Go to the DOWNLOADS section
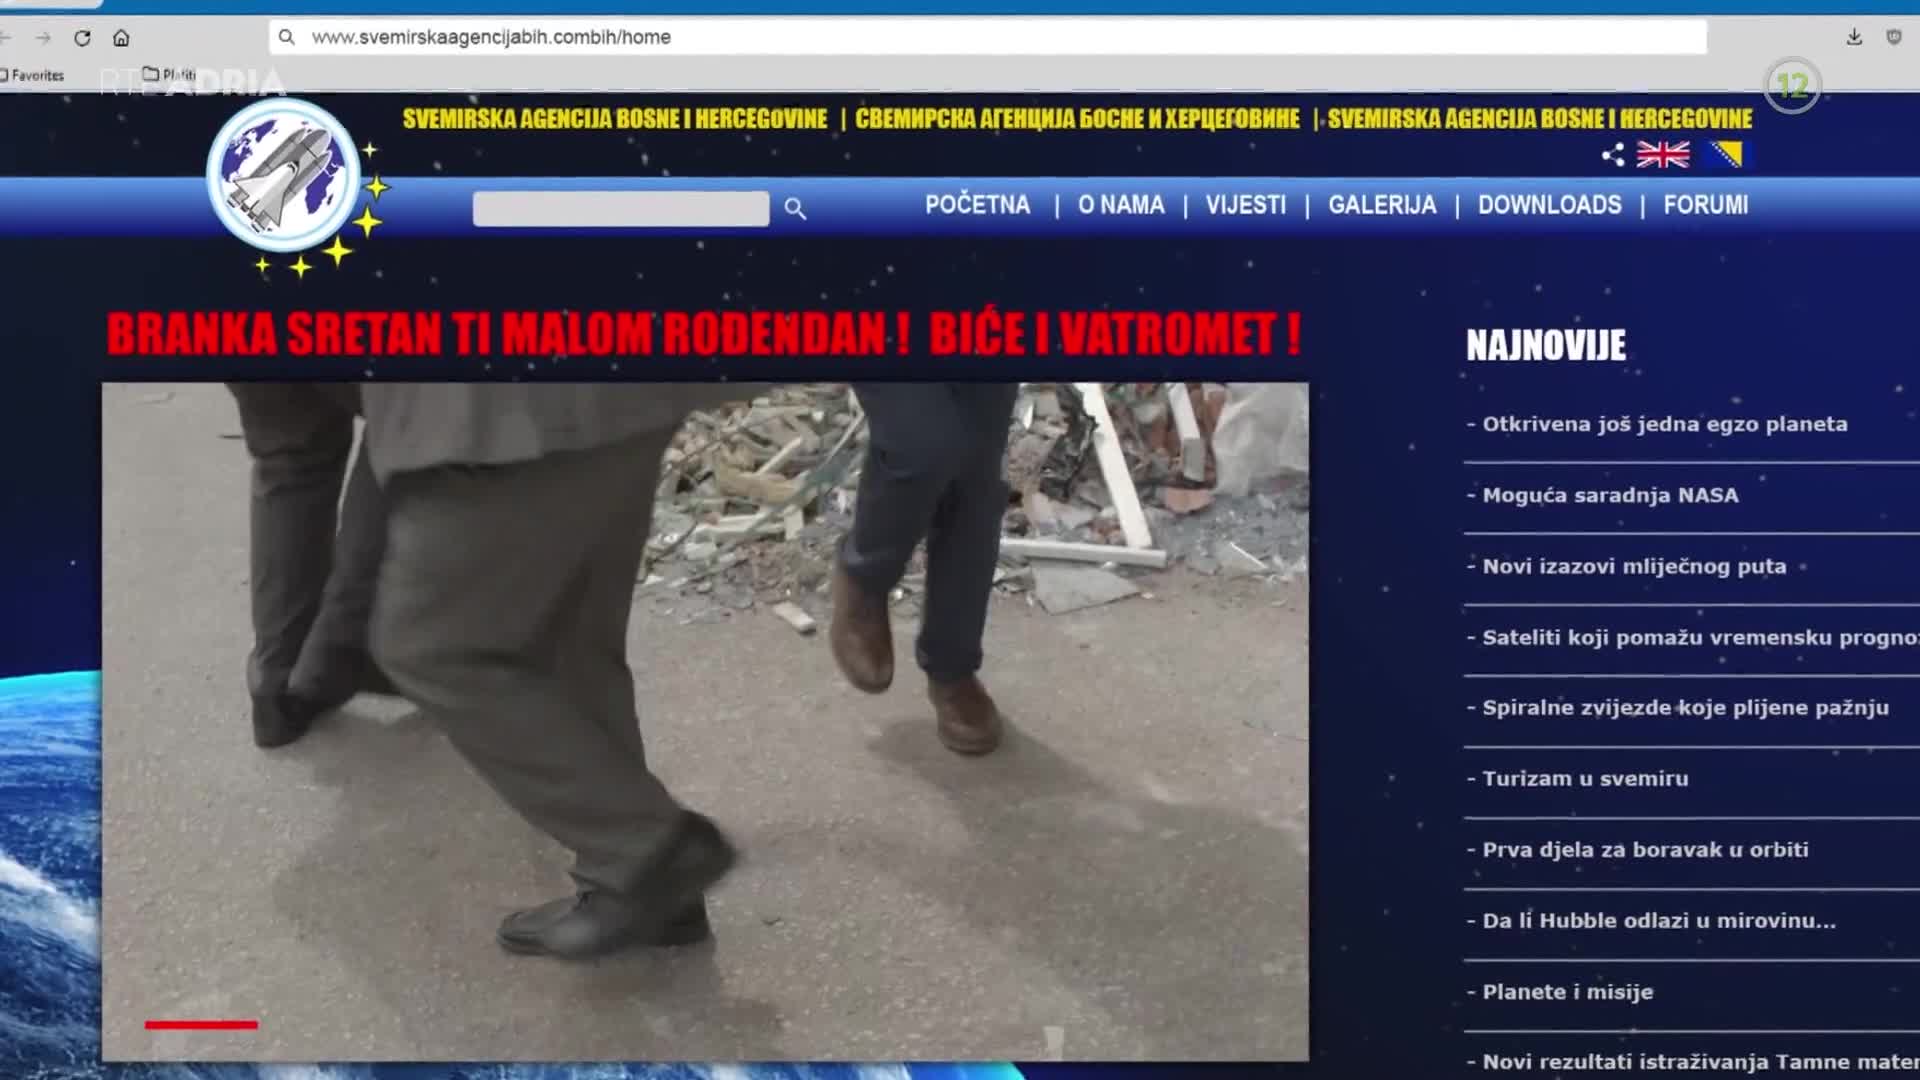 click(x=1549, y=205)
